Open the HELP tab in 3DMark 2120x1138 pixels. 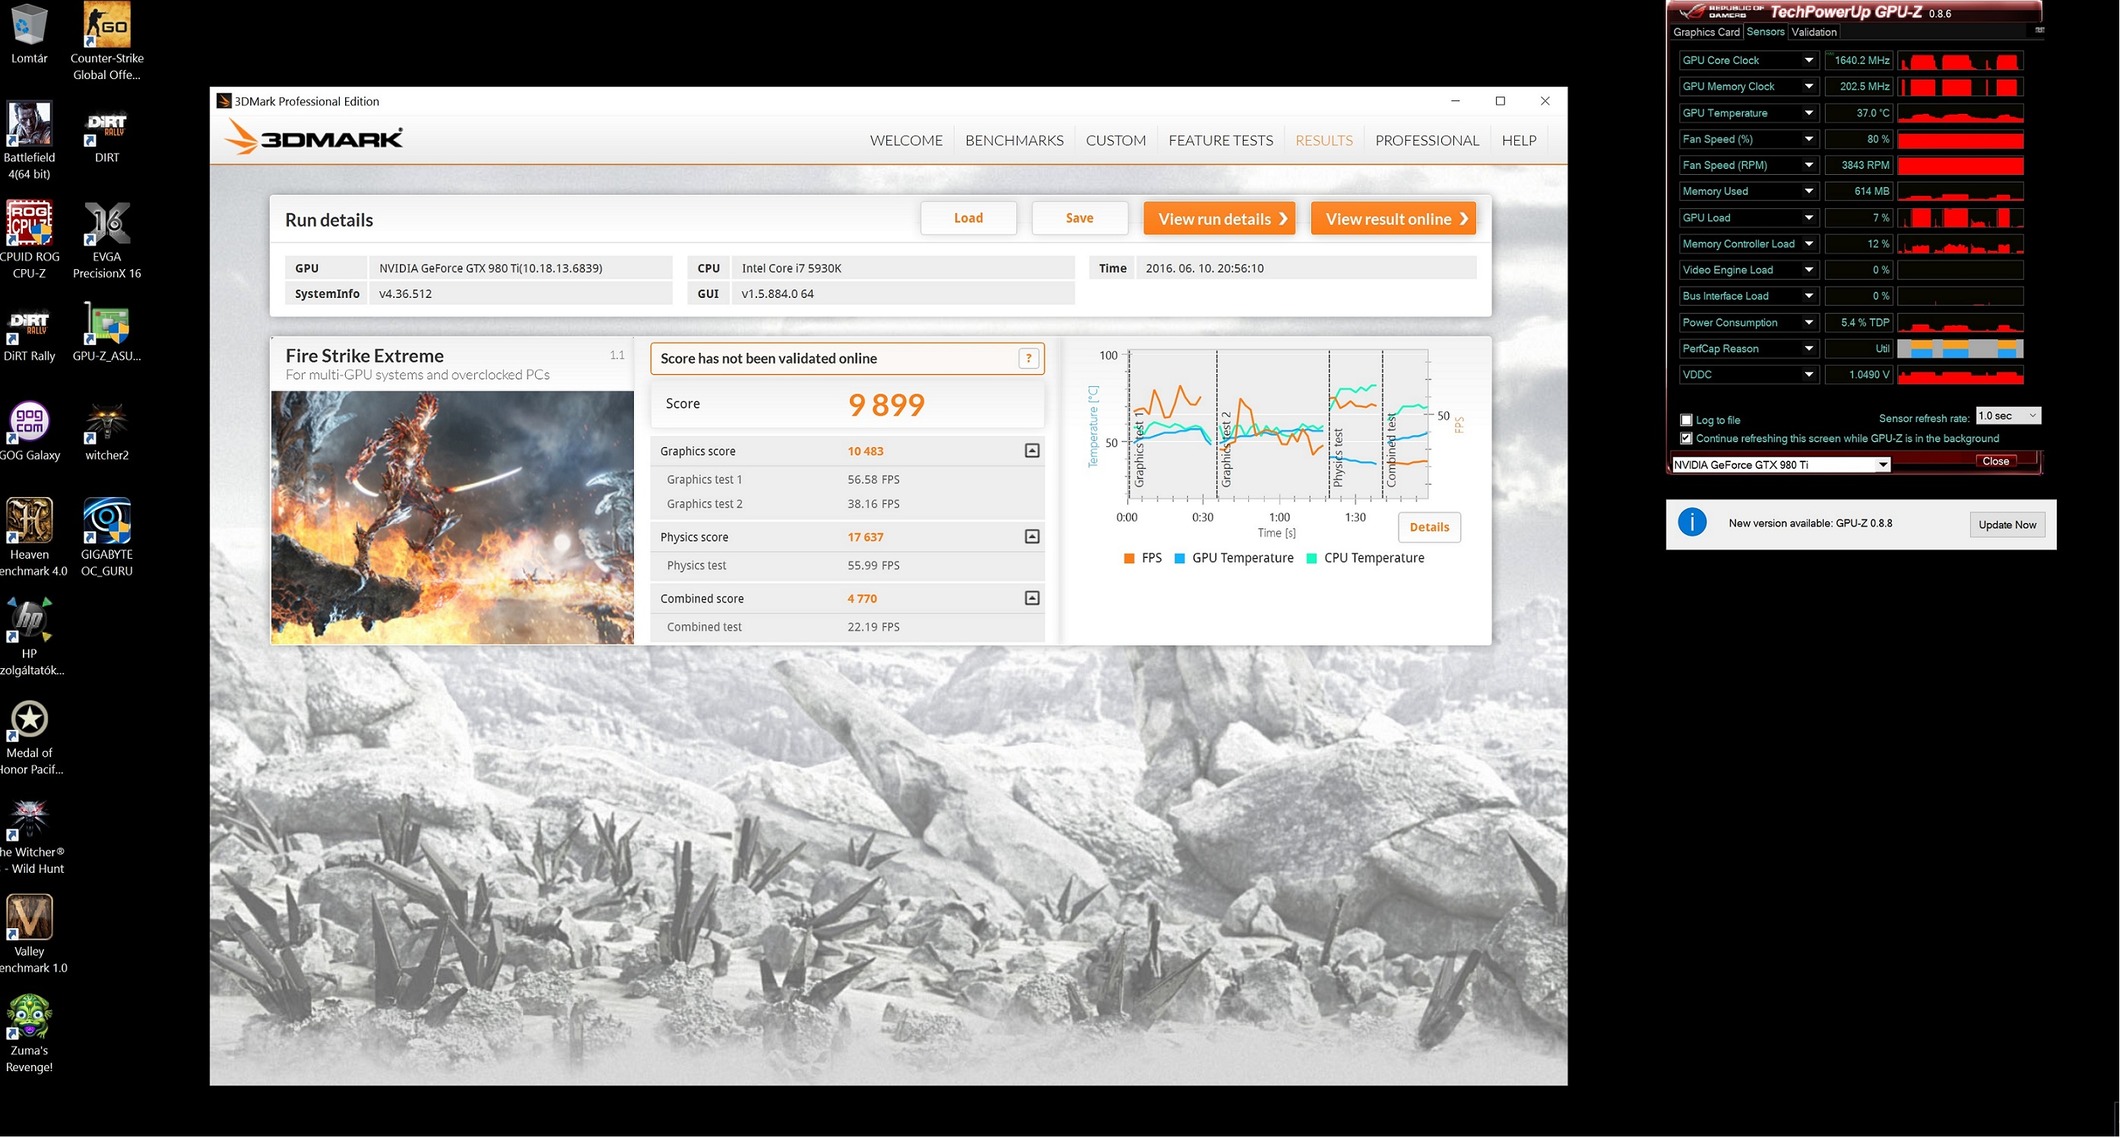click(1518, 140)
